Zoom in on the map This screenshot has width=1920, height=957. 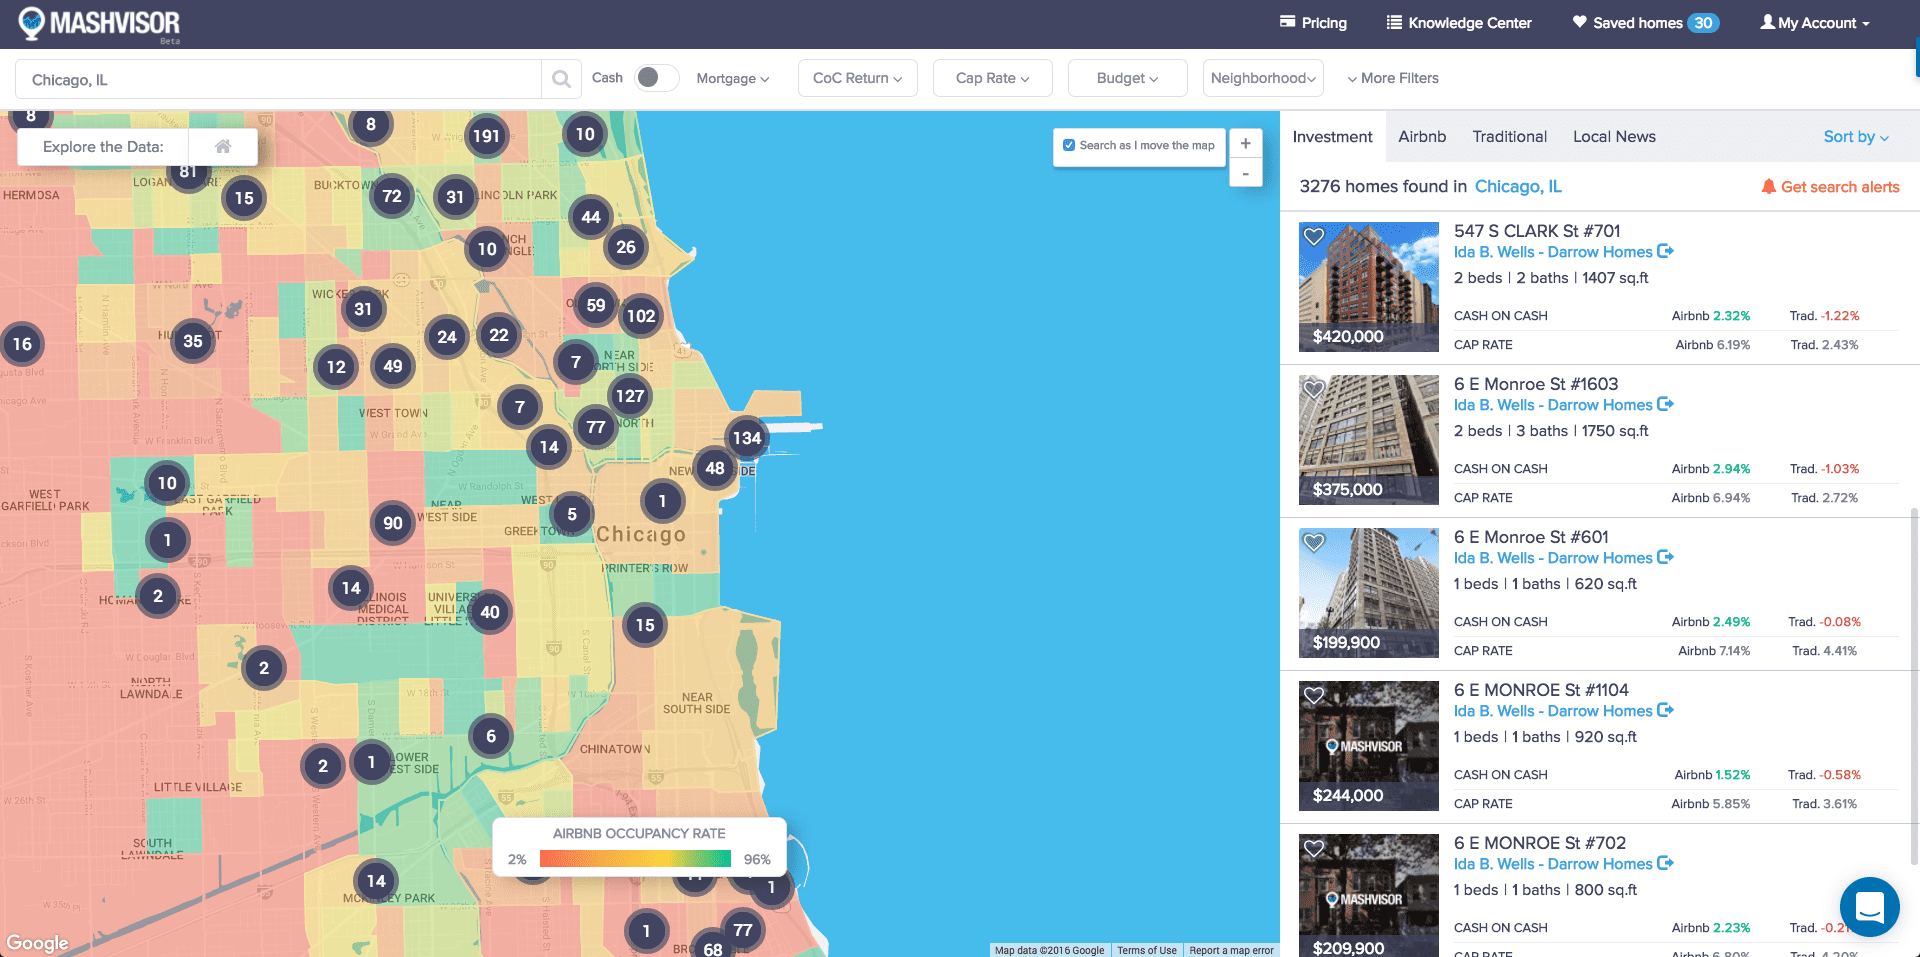1245,144
